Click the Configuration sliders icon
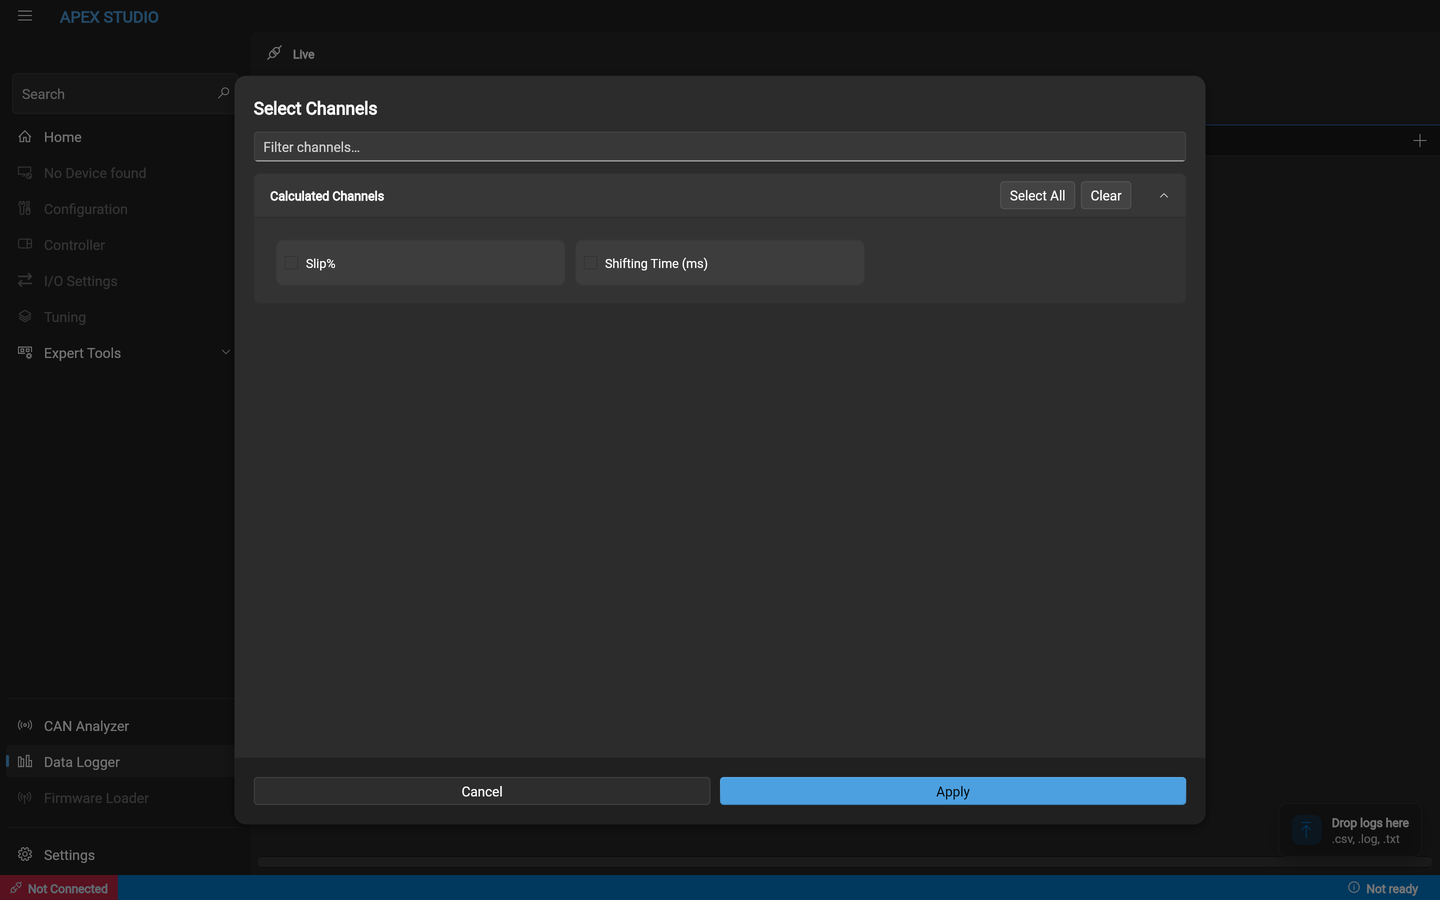 click(25, 208)
